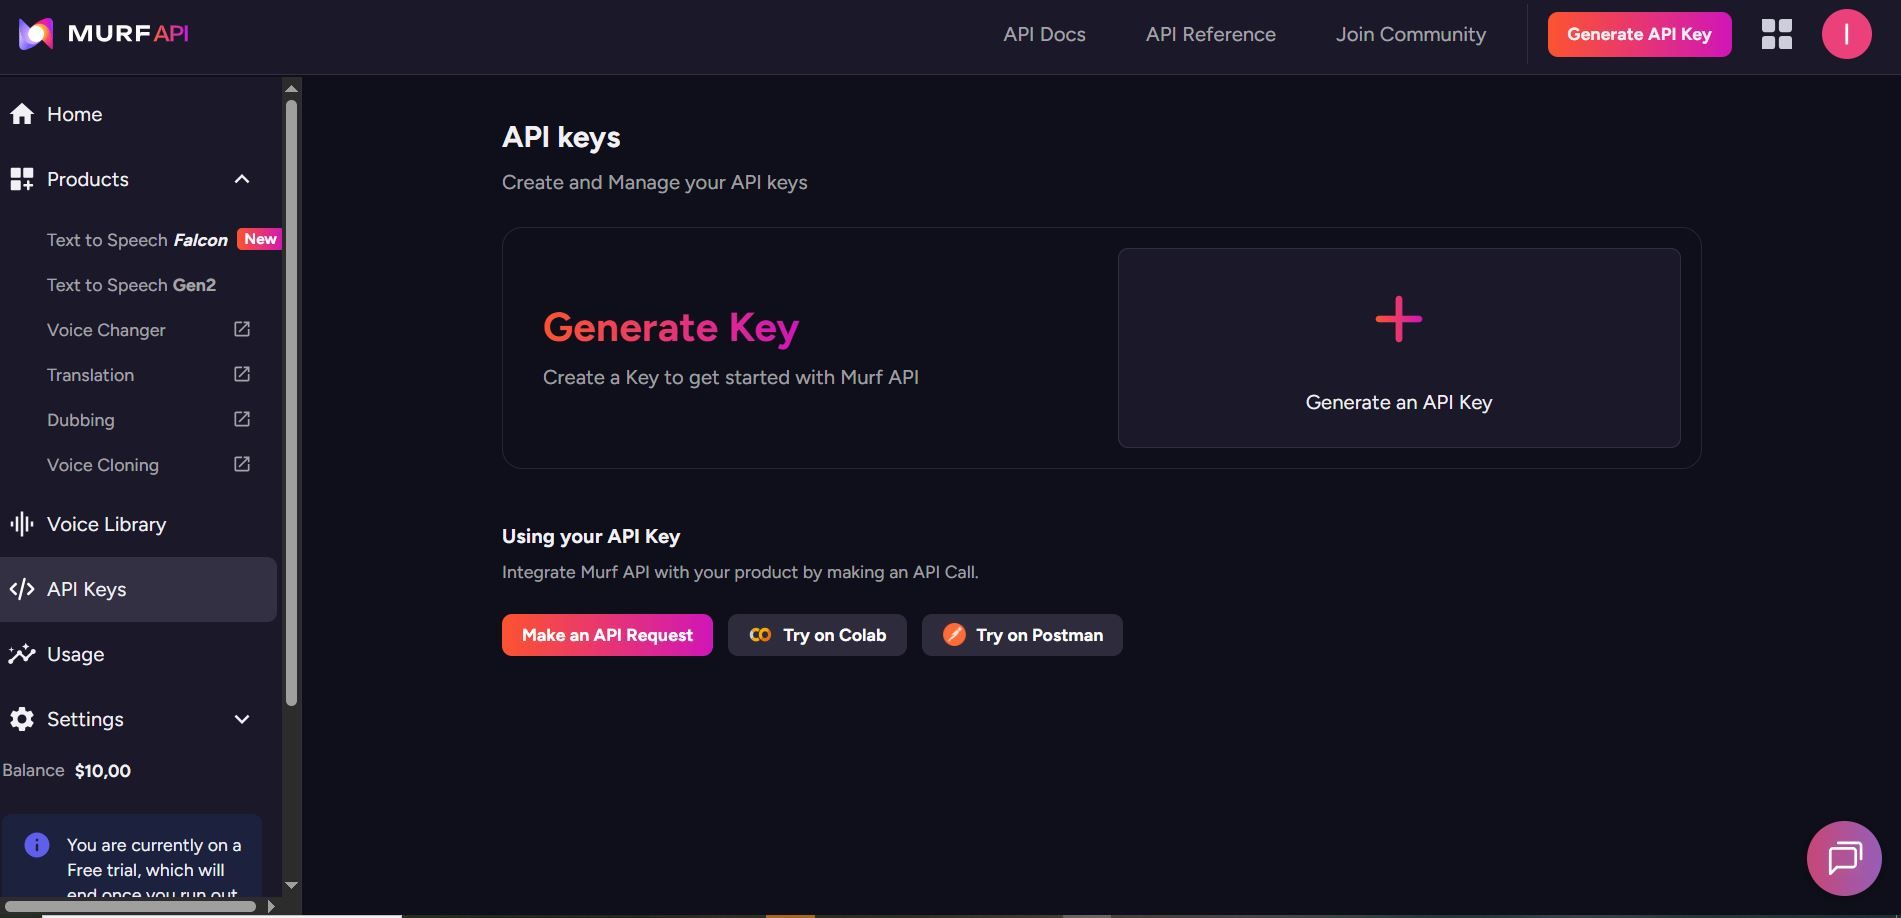The width and height of the screenshot is (1901, 918).
Task: Open the chat support bubble
Action: pos(1843,858)
